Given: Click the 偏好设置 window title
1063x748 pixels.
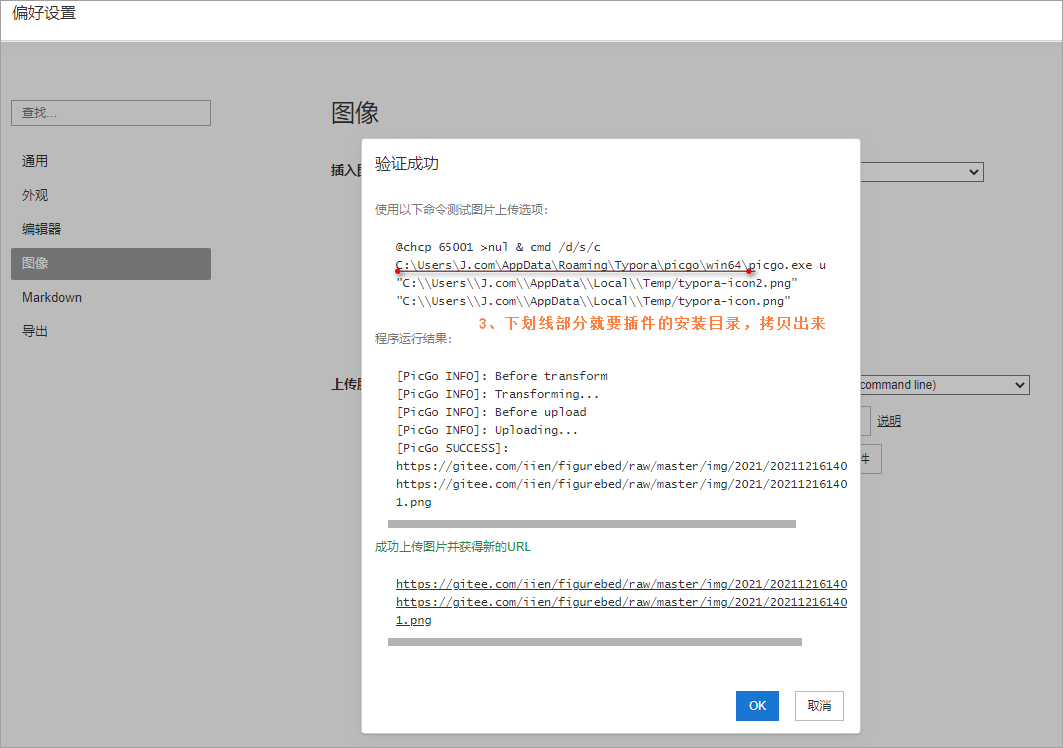Looking at the screenshot, I should tap(44, 13).
